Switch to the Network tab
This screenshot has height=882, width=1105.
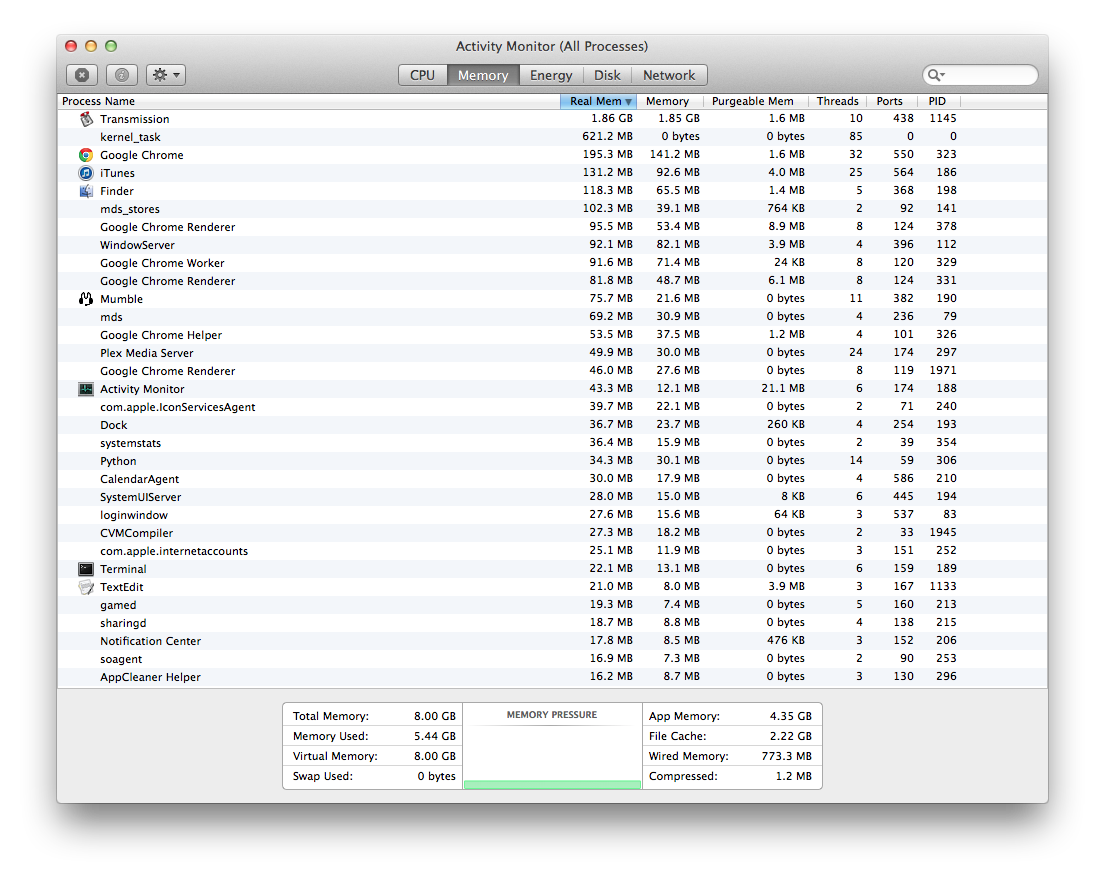point(669,75)
